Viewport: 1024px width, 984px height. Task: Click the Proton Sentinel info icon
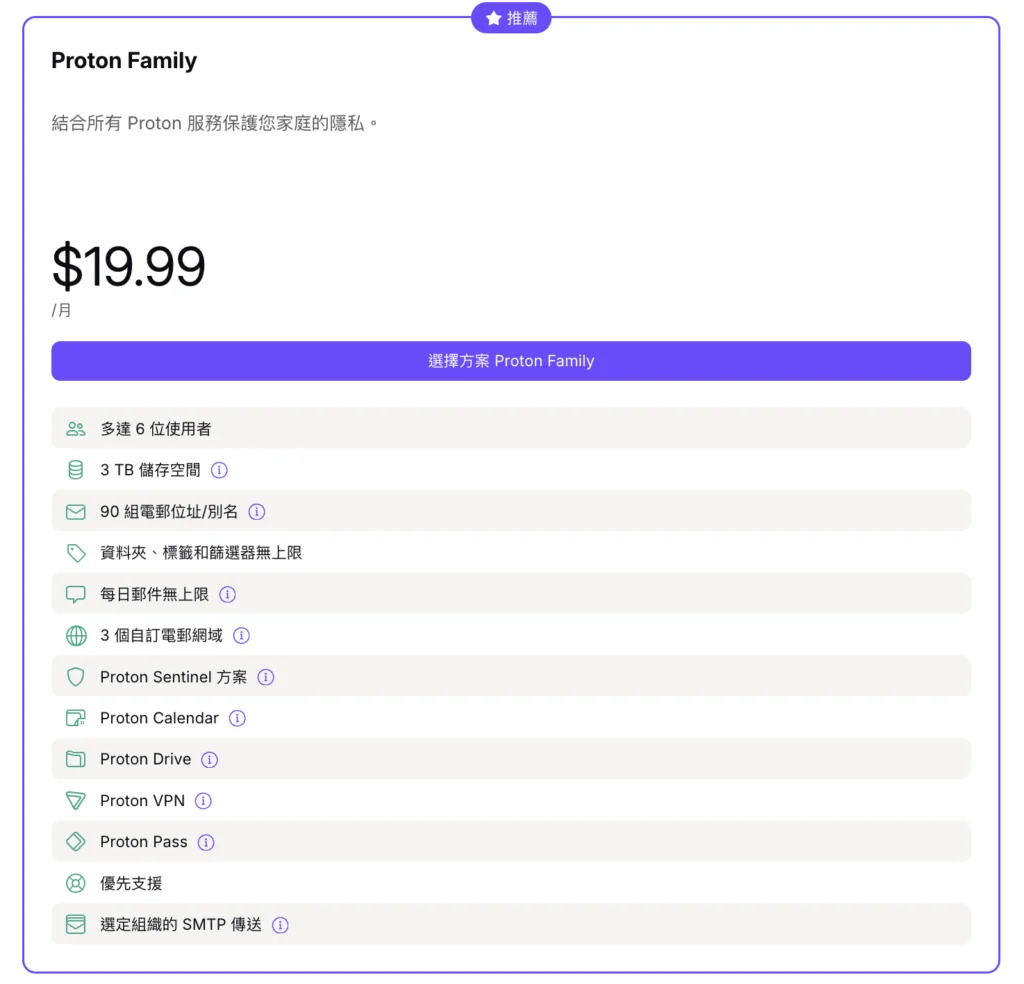tap(266, 677)
